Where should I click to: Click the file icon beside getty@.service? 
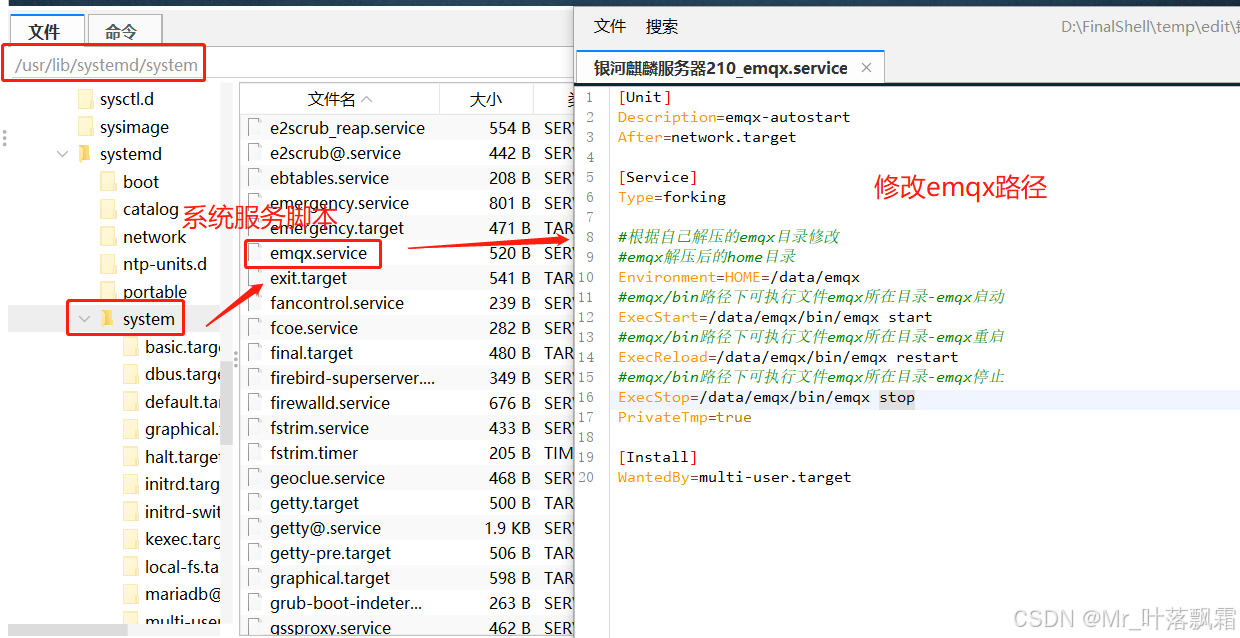tap(257, 527)
